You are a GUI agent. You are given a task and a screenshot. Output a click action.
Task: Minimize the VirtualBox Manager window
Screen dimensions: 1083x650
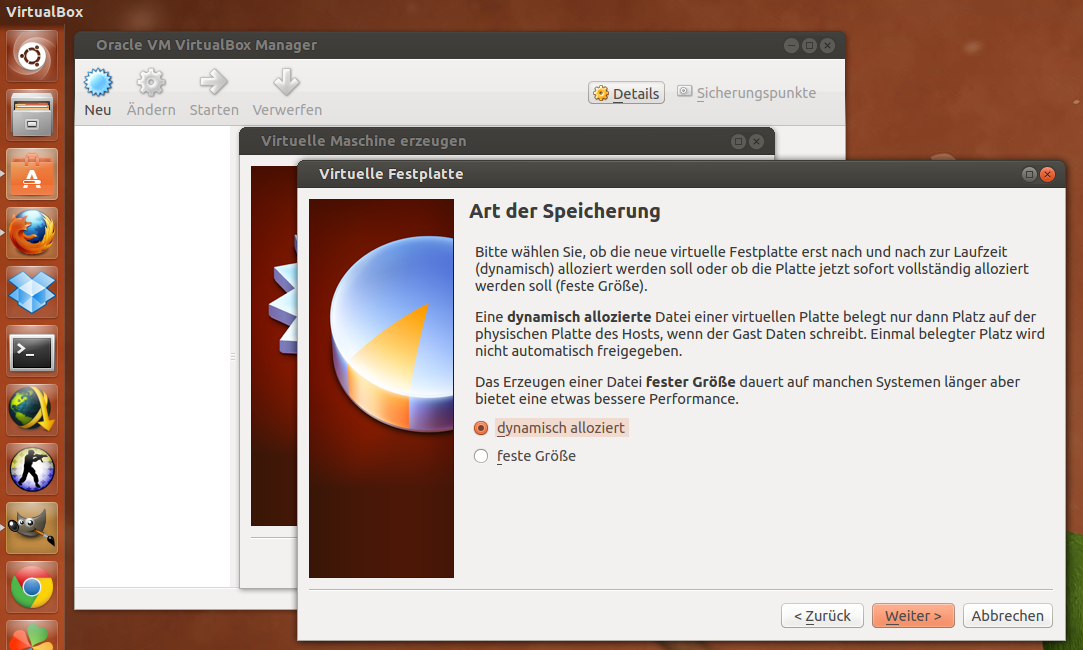[x=792, y=46]
